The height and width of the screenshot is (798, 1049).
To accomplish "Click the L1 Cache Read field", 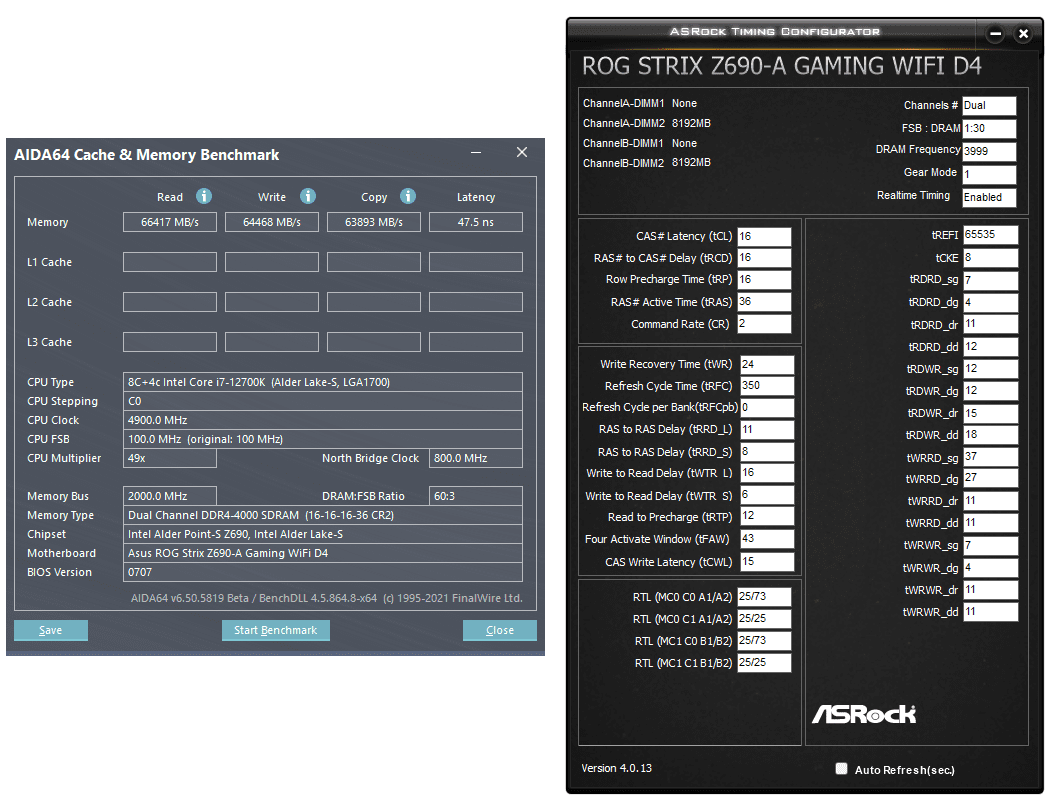I will (170, 262).
